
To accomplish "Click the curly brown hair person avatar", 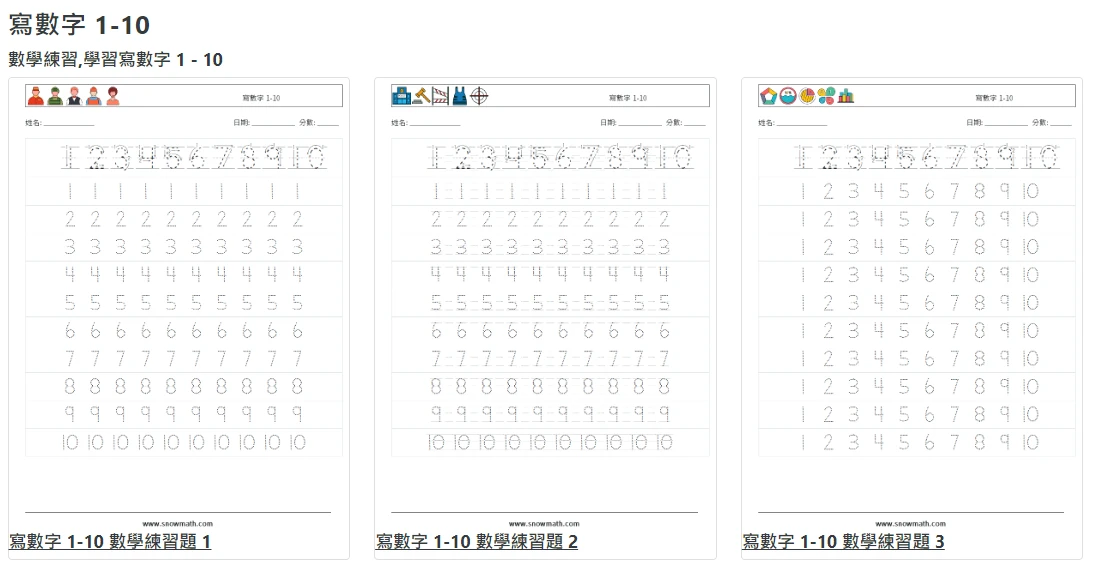I will [x=113, y=96].
